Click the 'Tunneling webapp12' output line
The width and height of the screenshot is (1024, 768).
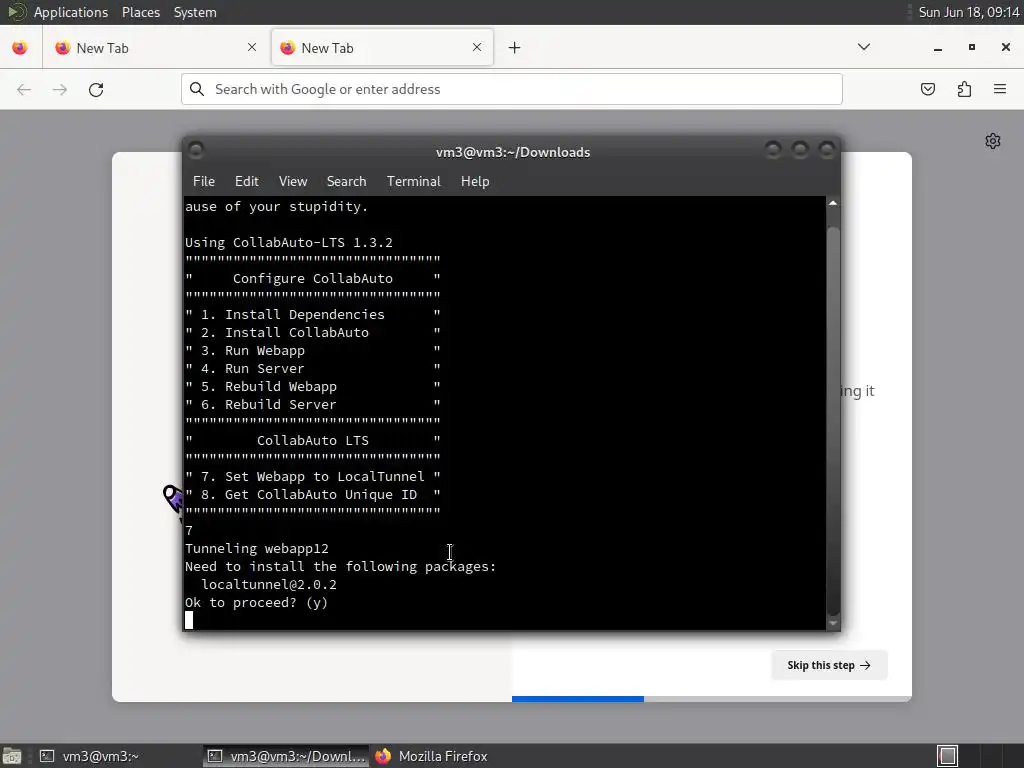[257, 549]
